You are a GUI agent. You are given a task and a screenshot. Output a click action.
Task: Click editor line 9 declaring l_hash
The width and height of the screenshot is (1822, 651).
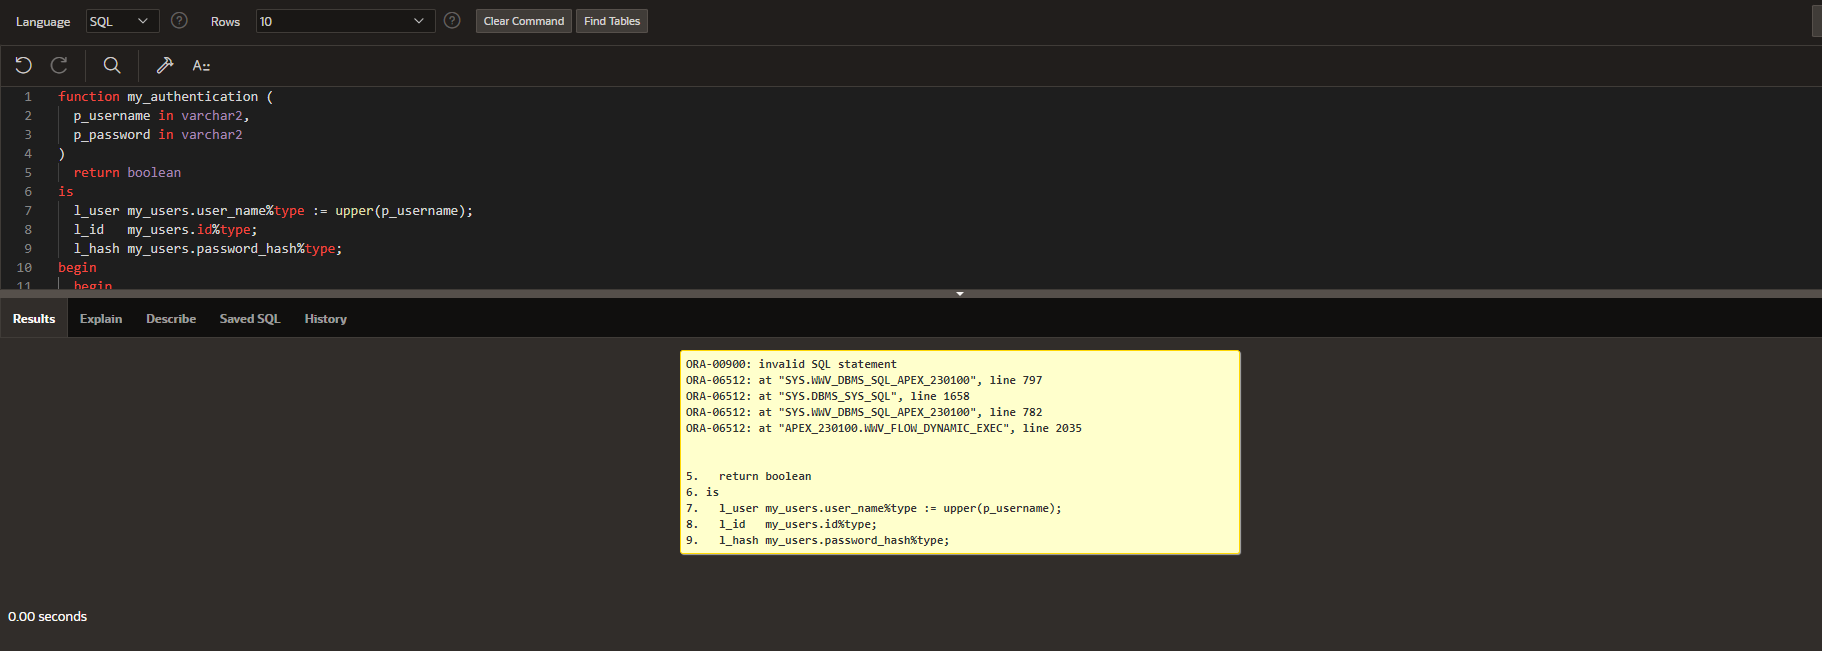208,249
